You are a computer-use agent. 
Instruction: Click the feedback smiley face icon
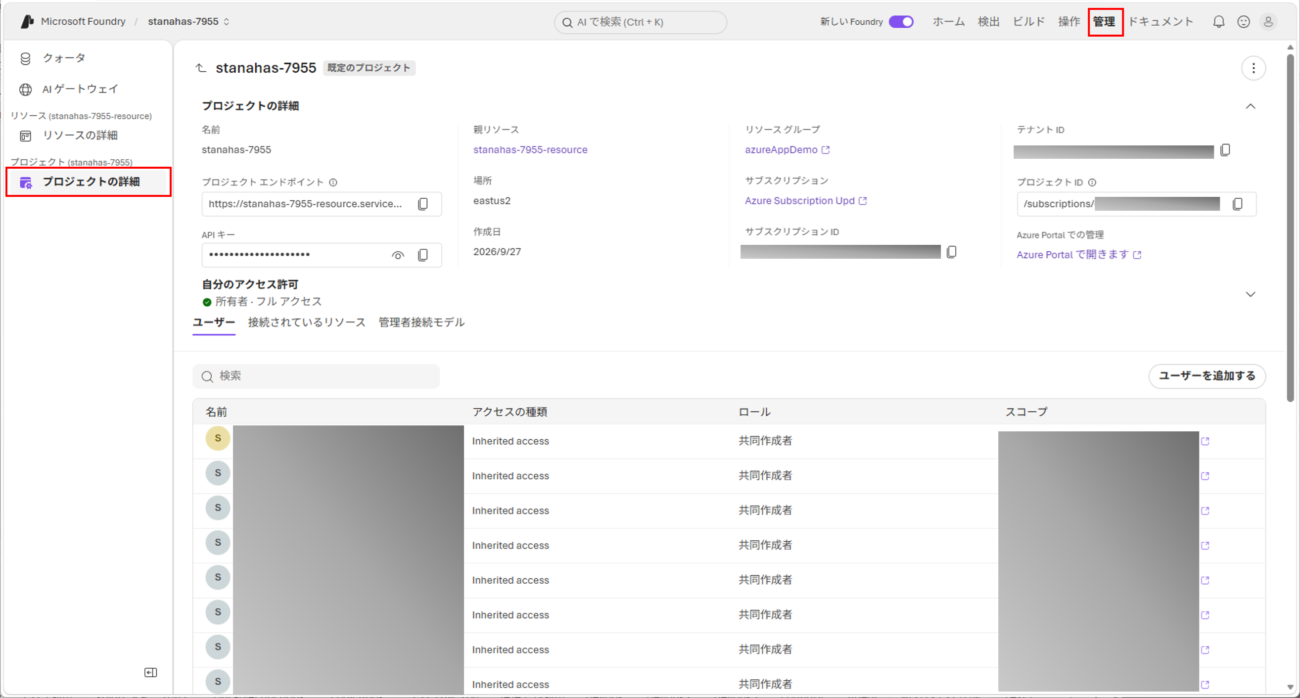tap(1244, 21)
